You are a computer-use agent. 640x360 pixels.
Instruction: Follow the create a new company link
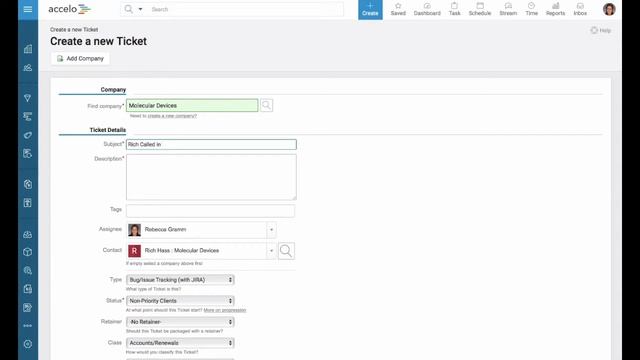pyautogui.click(x=172, y=116)
